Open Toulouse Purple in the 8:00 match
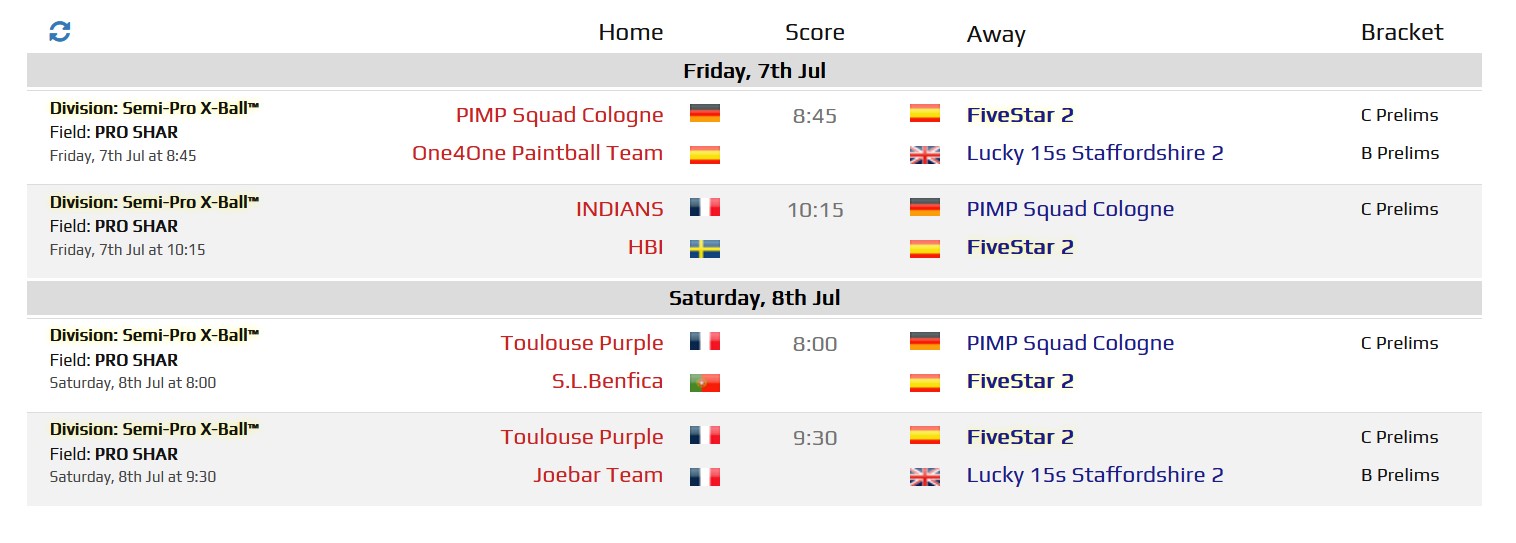This screenshot has height=543, width=1516. (582, 343)
